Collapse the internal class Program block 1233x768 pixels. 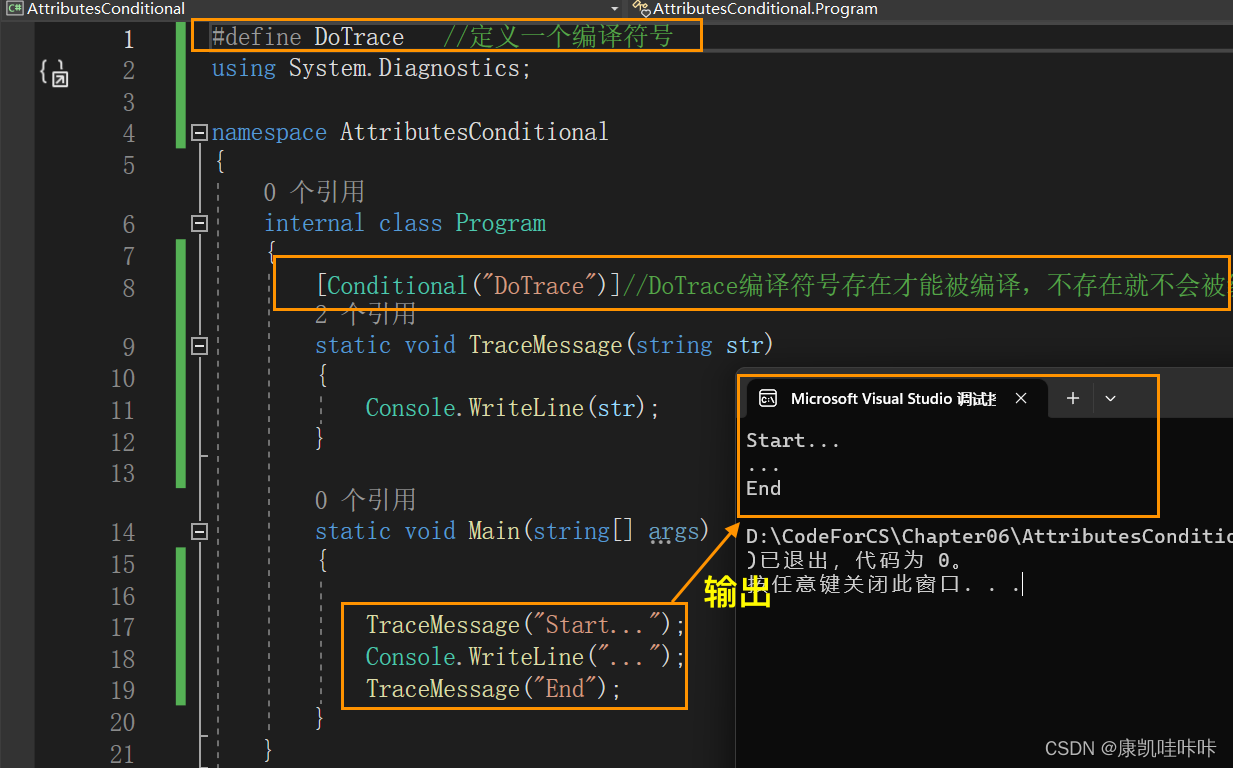pyautogui.click(x=199, y=223)
